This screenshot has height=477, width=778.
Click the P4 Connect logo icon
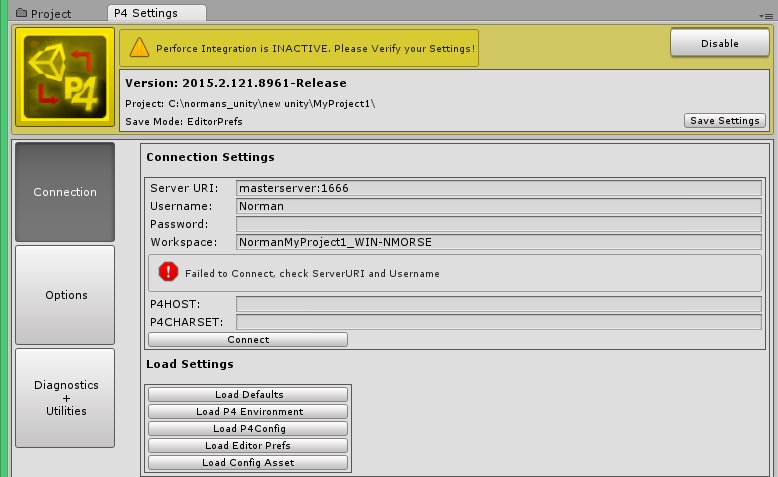coord(65,77)
